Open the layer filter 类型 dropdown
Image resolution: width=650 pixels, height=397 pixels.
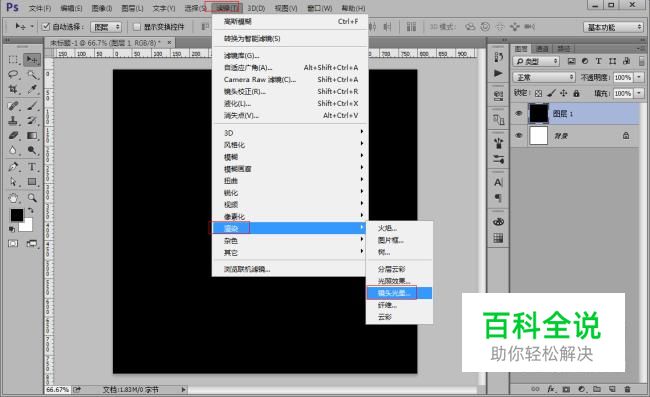coord(536,61)
